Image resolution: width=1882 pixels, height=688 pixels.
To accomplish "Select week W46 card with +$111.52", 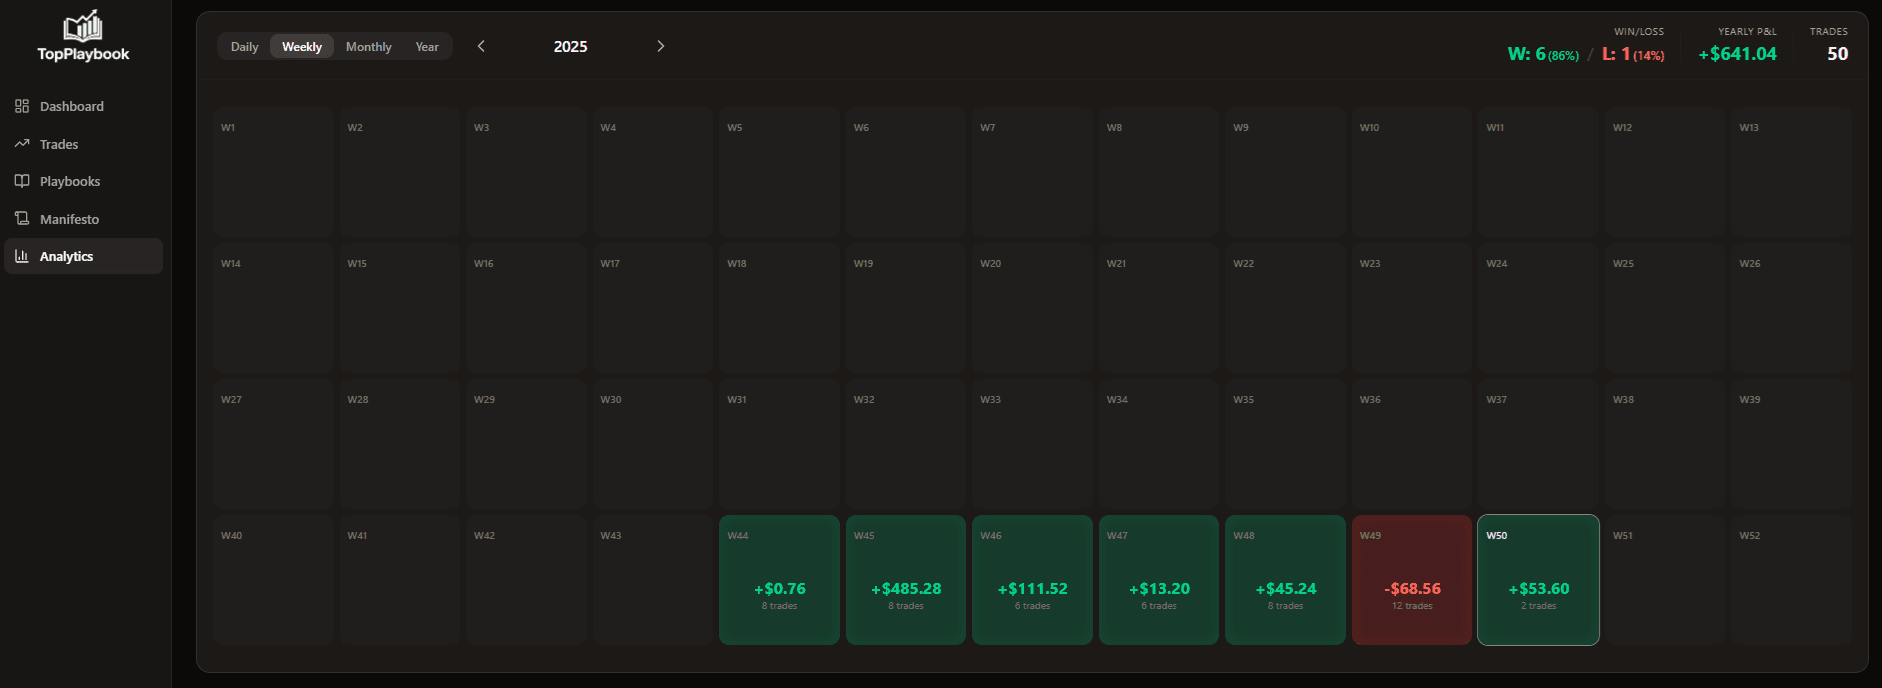I will tap(1032, 580).
